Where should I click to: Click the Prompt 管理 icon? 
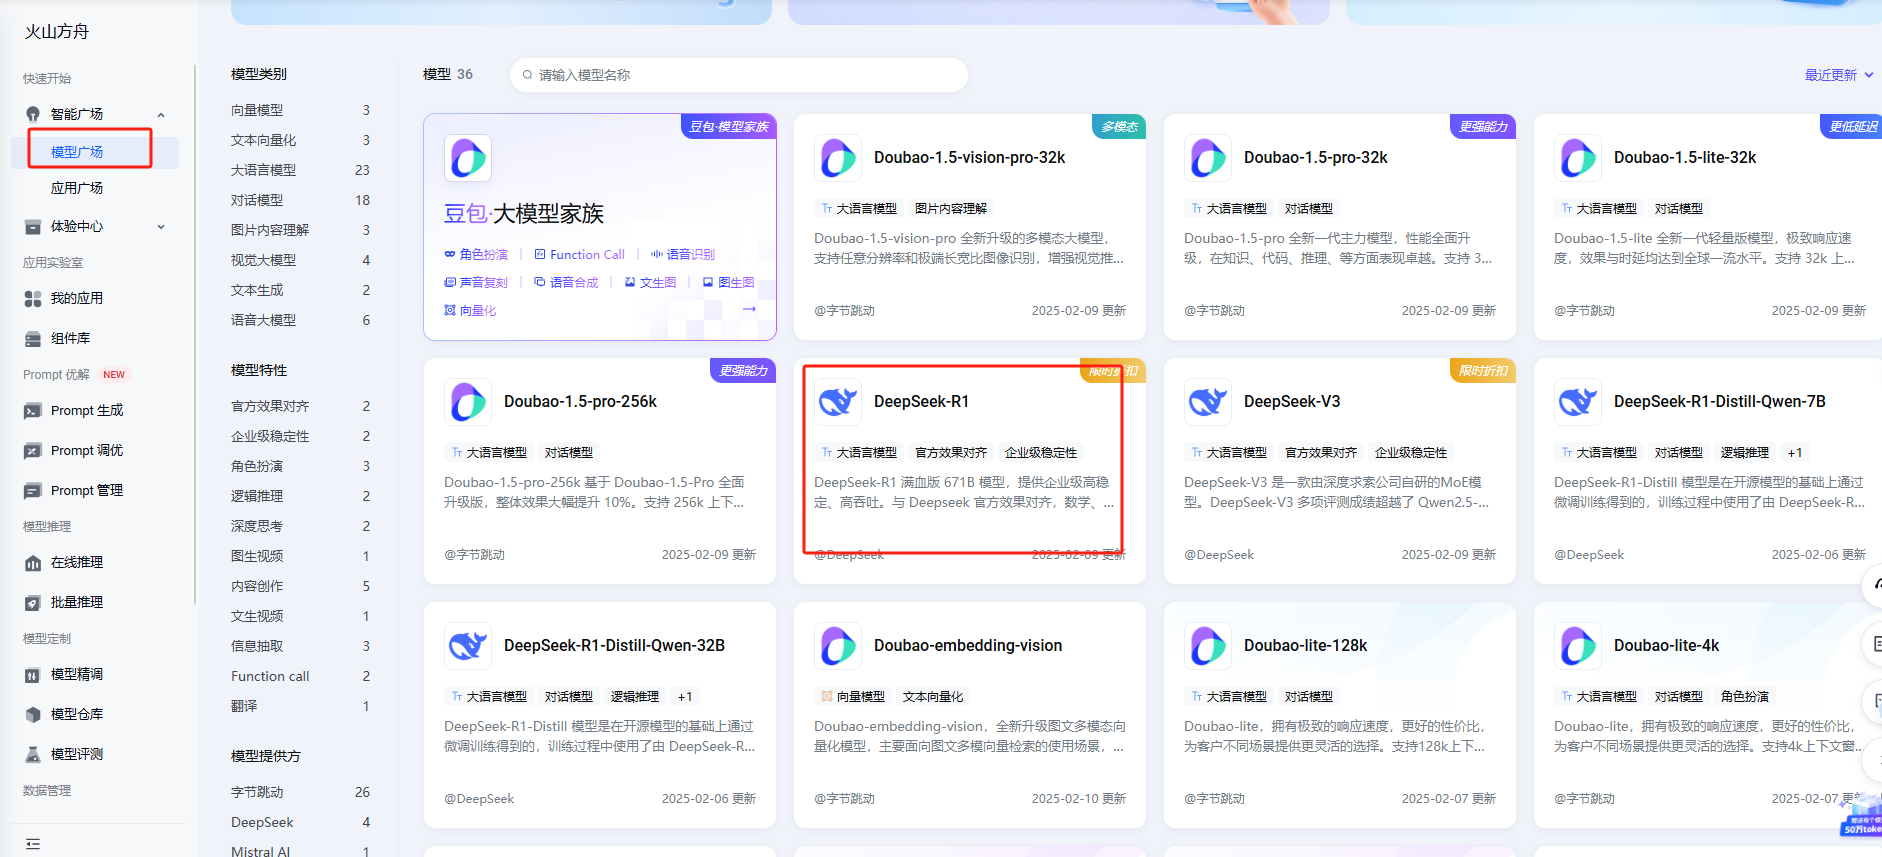[33, 491]
